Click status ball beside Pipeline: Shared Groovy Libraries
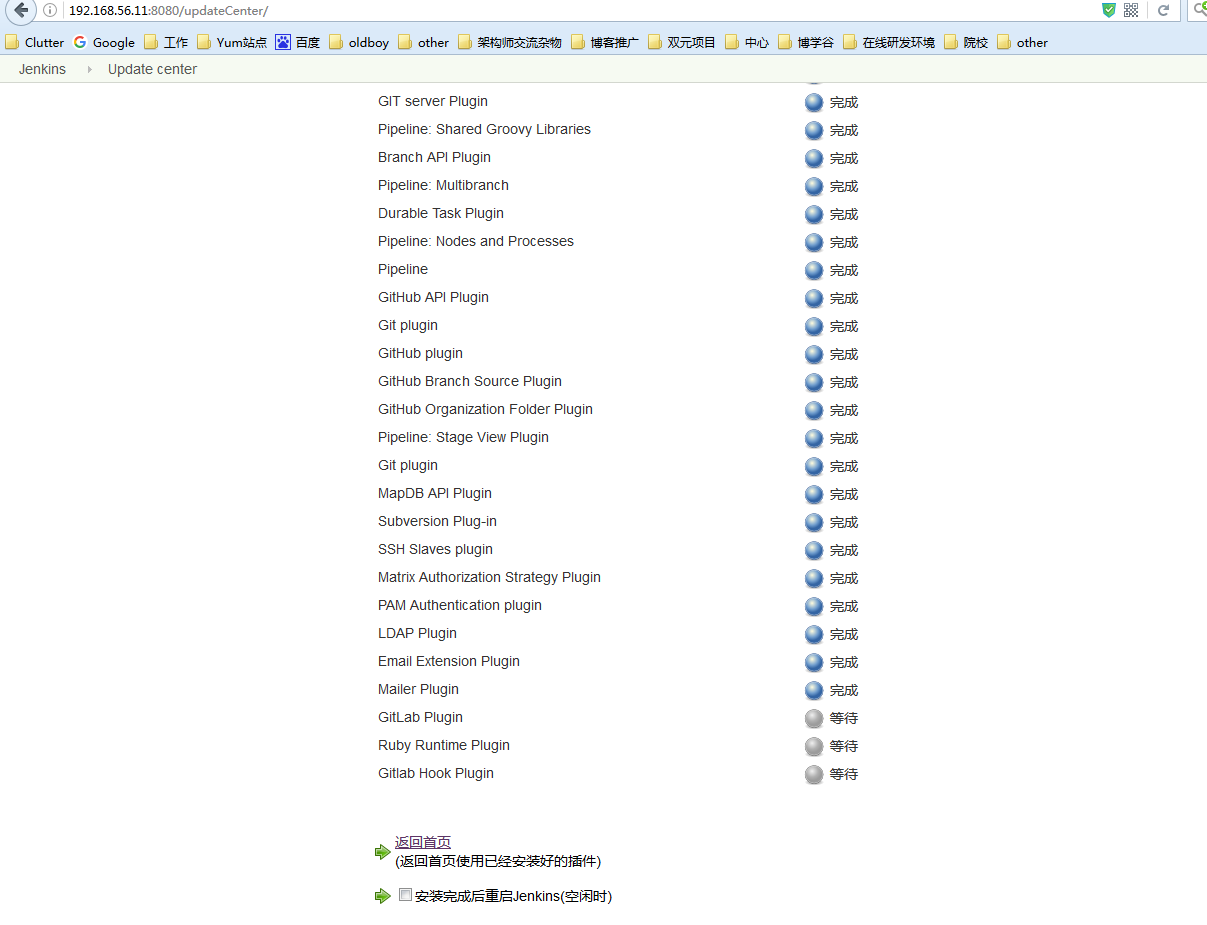Image resolution: width=1207 pixels, height=925 pixels. pyautogui.click(x=814, y=130)
